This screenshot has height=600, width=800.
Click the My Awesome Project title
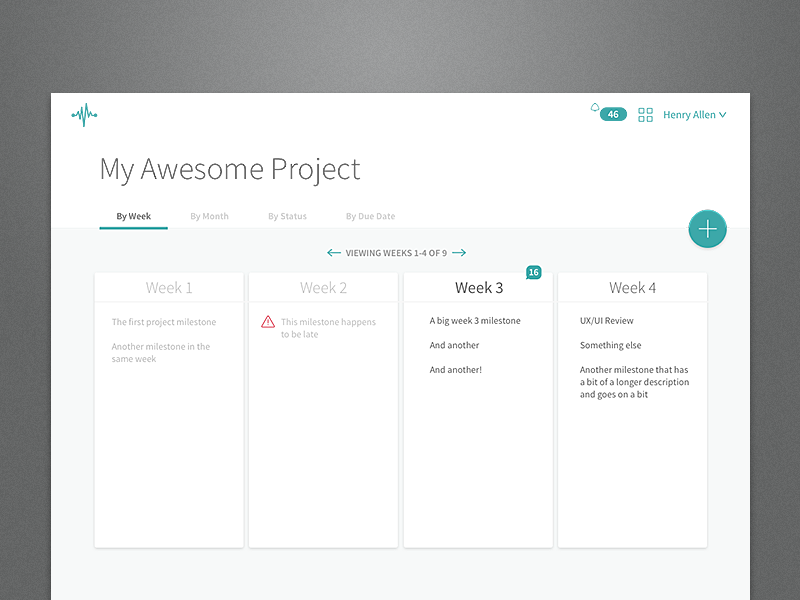pyautogui.click(x=229, y=169)
